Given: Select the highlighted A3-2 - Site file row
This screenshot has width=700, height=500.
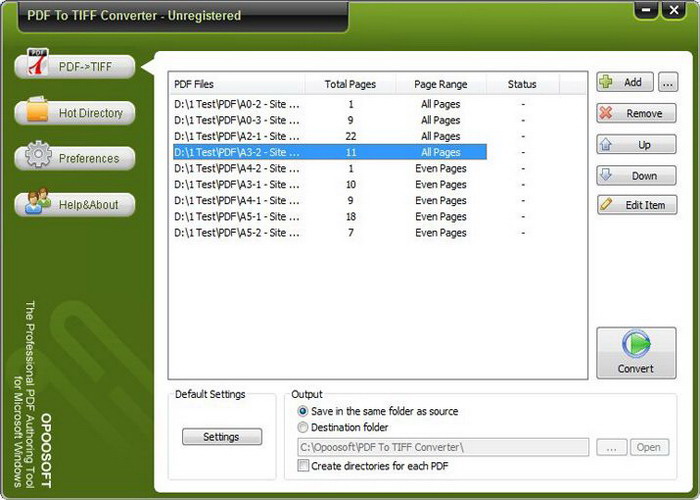Looking at the screenshot, I should tap(330, 152).
